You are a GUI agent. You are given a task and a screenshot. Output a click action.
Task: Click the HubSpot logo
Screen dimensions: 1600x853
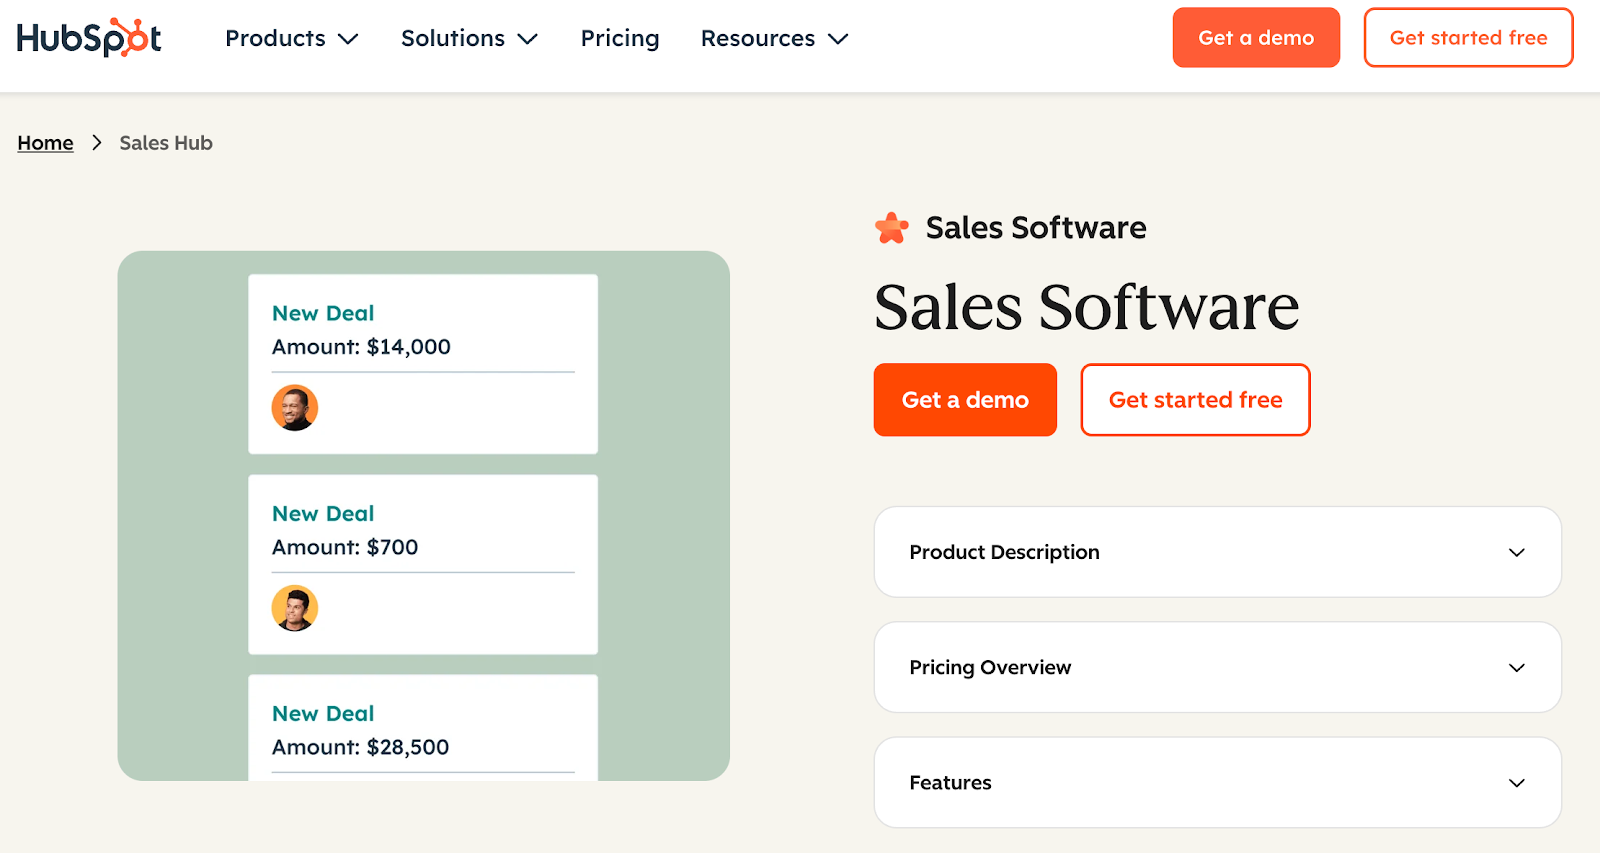pyautogui.click(x=89, y=38)
